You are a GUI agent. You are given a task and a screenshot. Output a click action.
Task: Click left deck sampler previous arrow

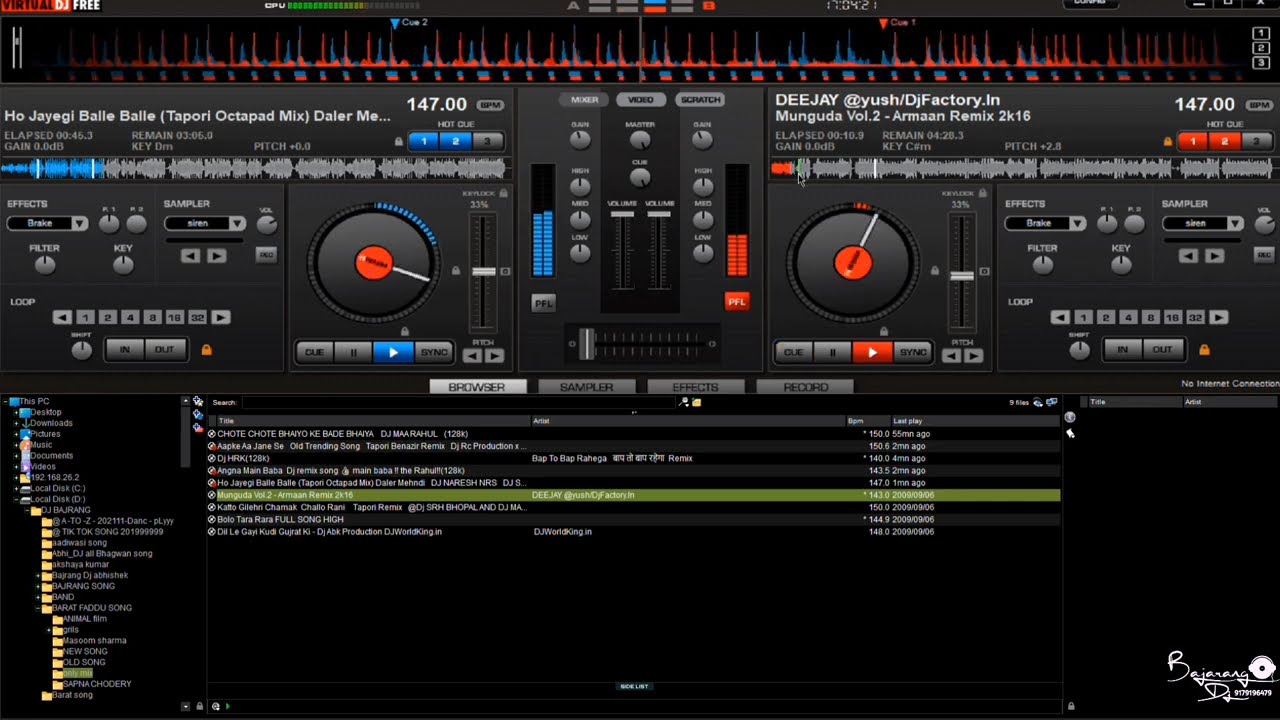pyautogui.click(x=191, y=256)
